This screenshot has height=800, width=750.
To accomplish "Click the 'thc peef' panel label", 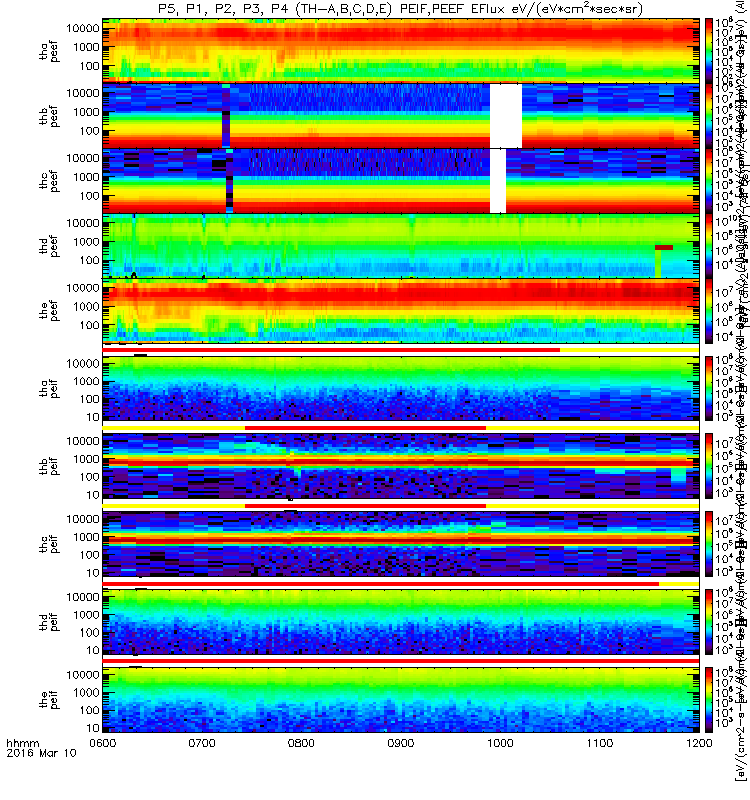I will [49, 181].
